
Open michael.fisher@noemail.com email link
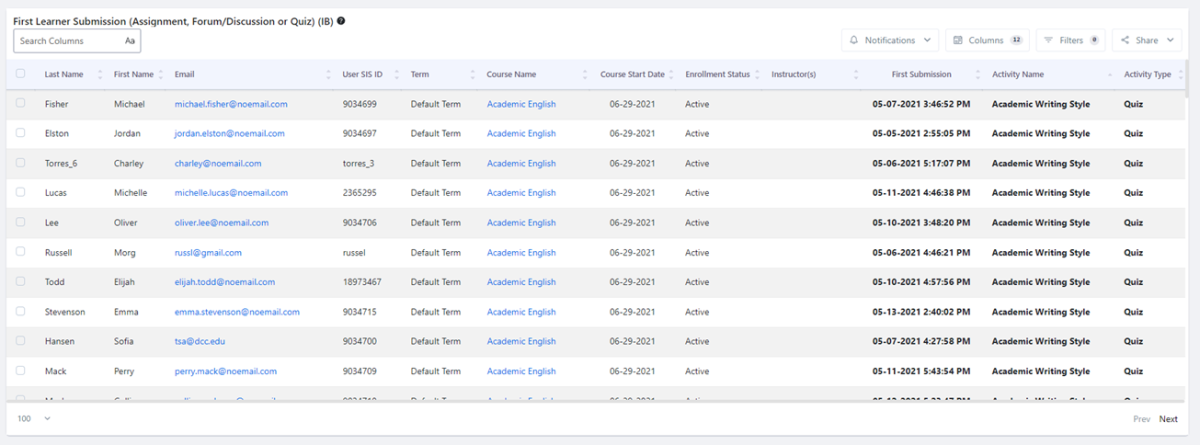(x=231, y=104)
